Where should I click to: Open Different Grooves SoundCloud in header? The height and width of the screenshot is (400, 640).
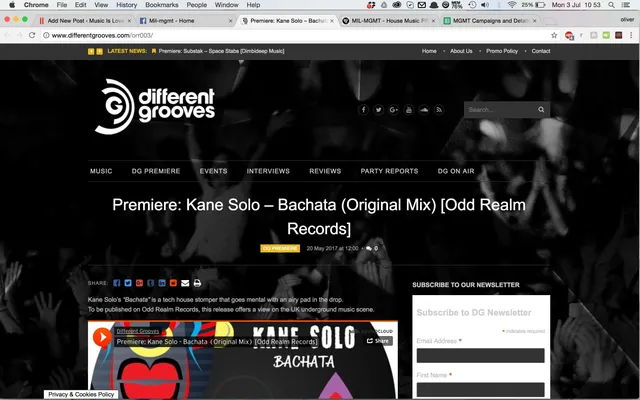[x=424, y=110]
